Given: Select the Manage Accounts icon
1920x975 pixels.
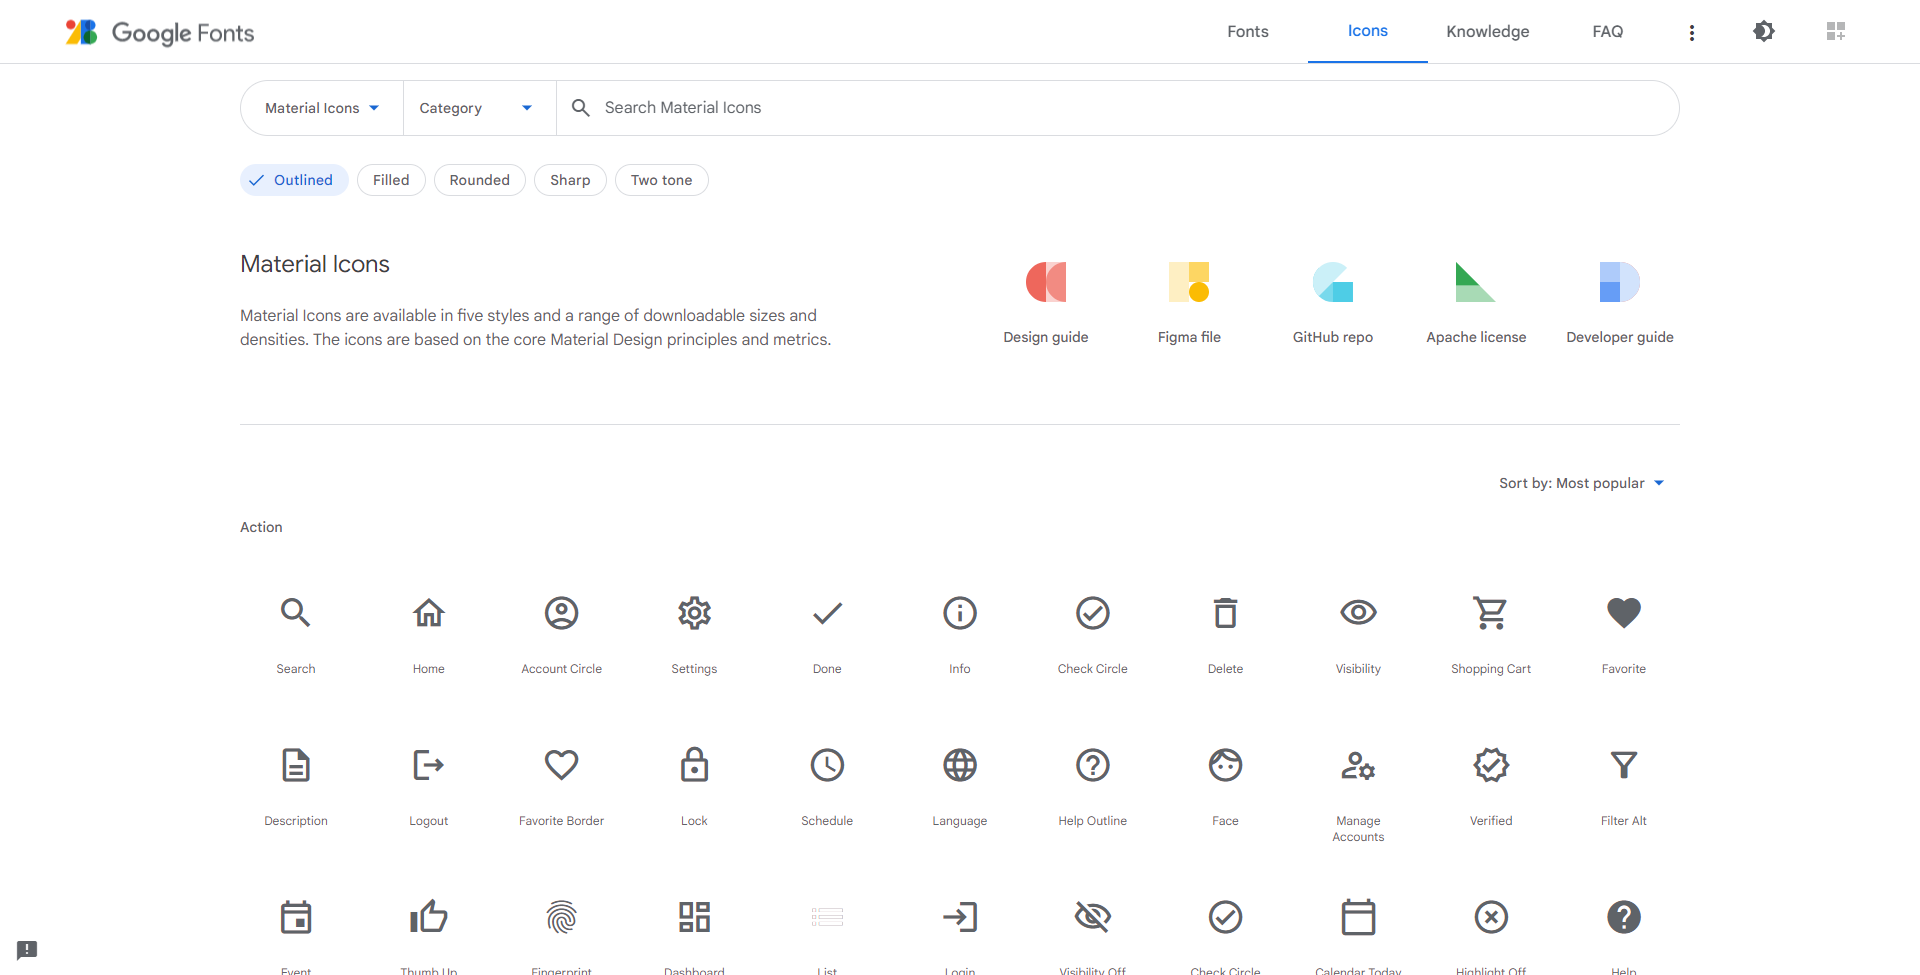Looking at the screenshot, I should (1358, 765).
